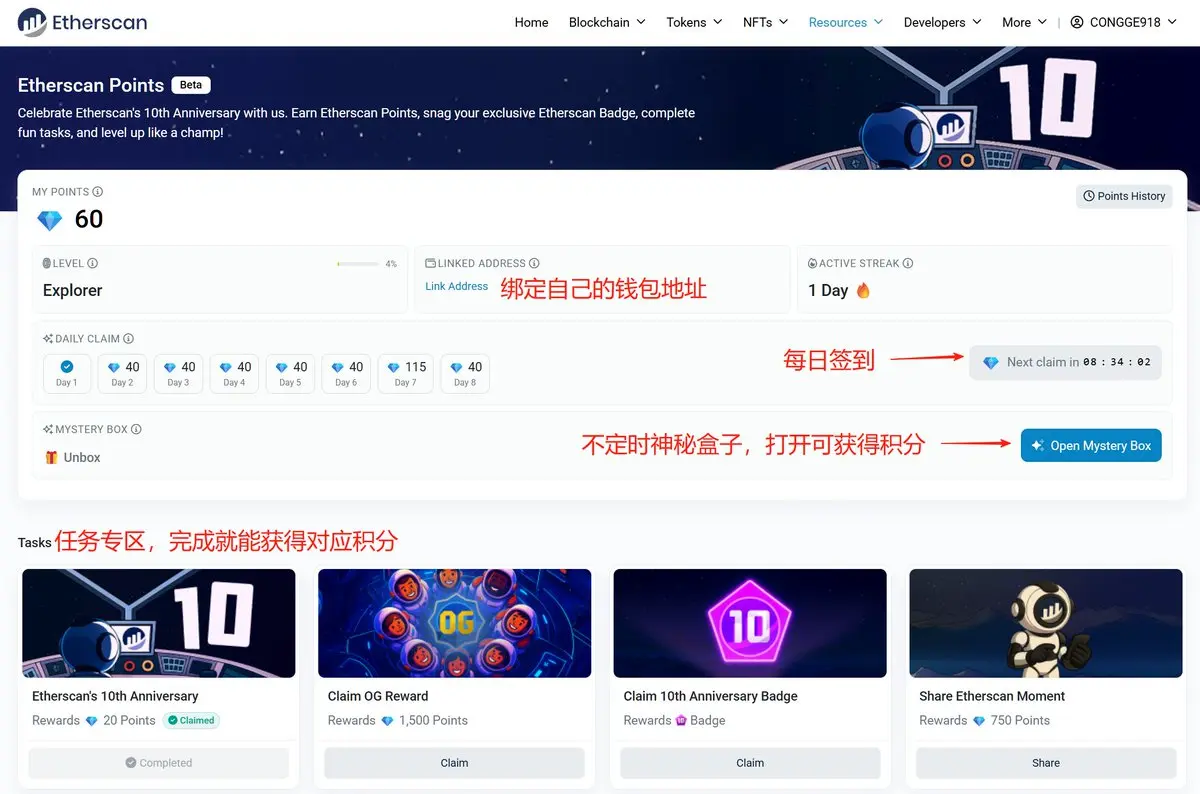Click the Etherscan Points heading
Screen dimensions: 1200x794
(x=91, y=85)
